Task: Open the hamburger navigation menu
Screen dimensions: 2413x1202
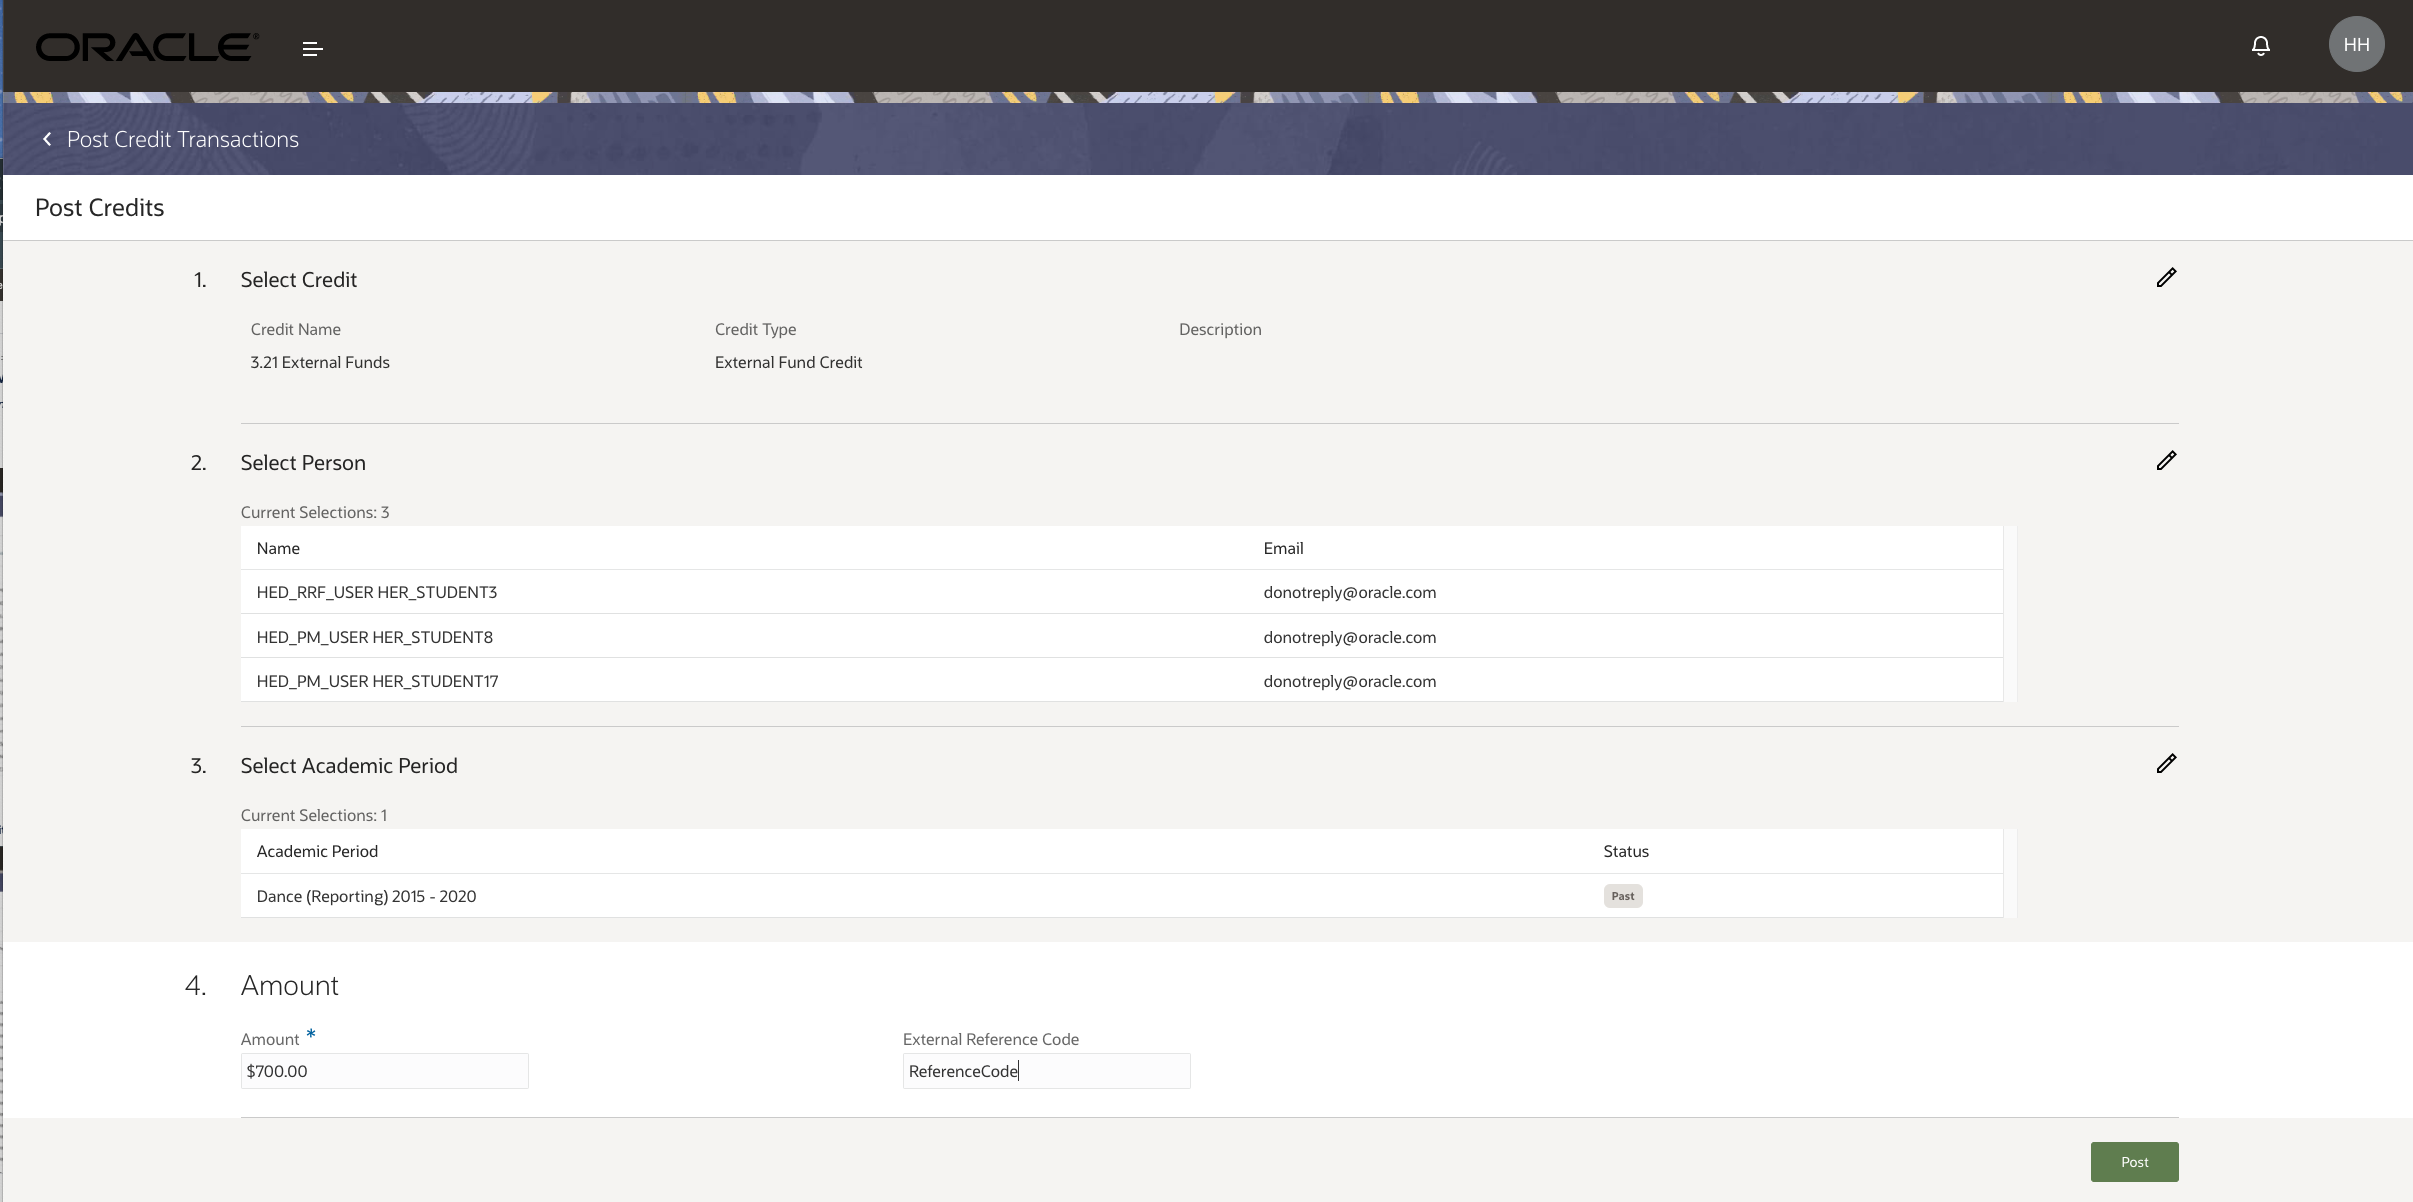Action: click(312, 48)
